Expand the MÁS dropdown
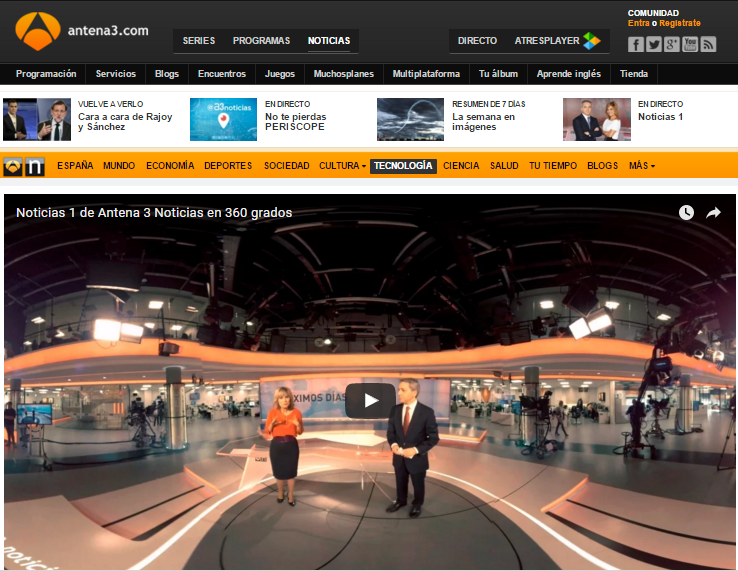 click(642, 166)
